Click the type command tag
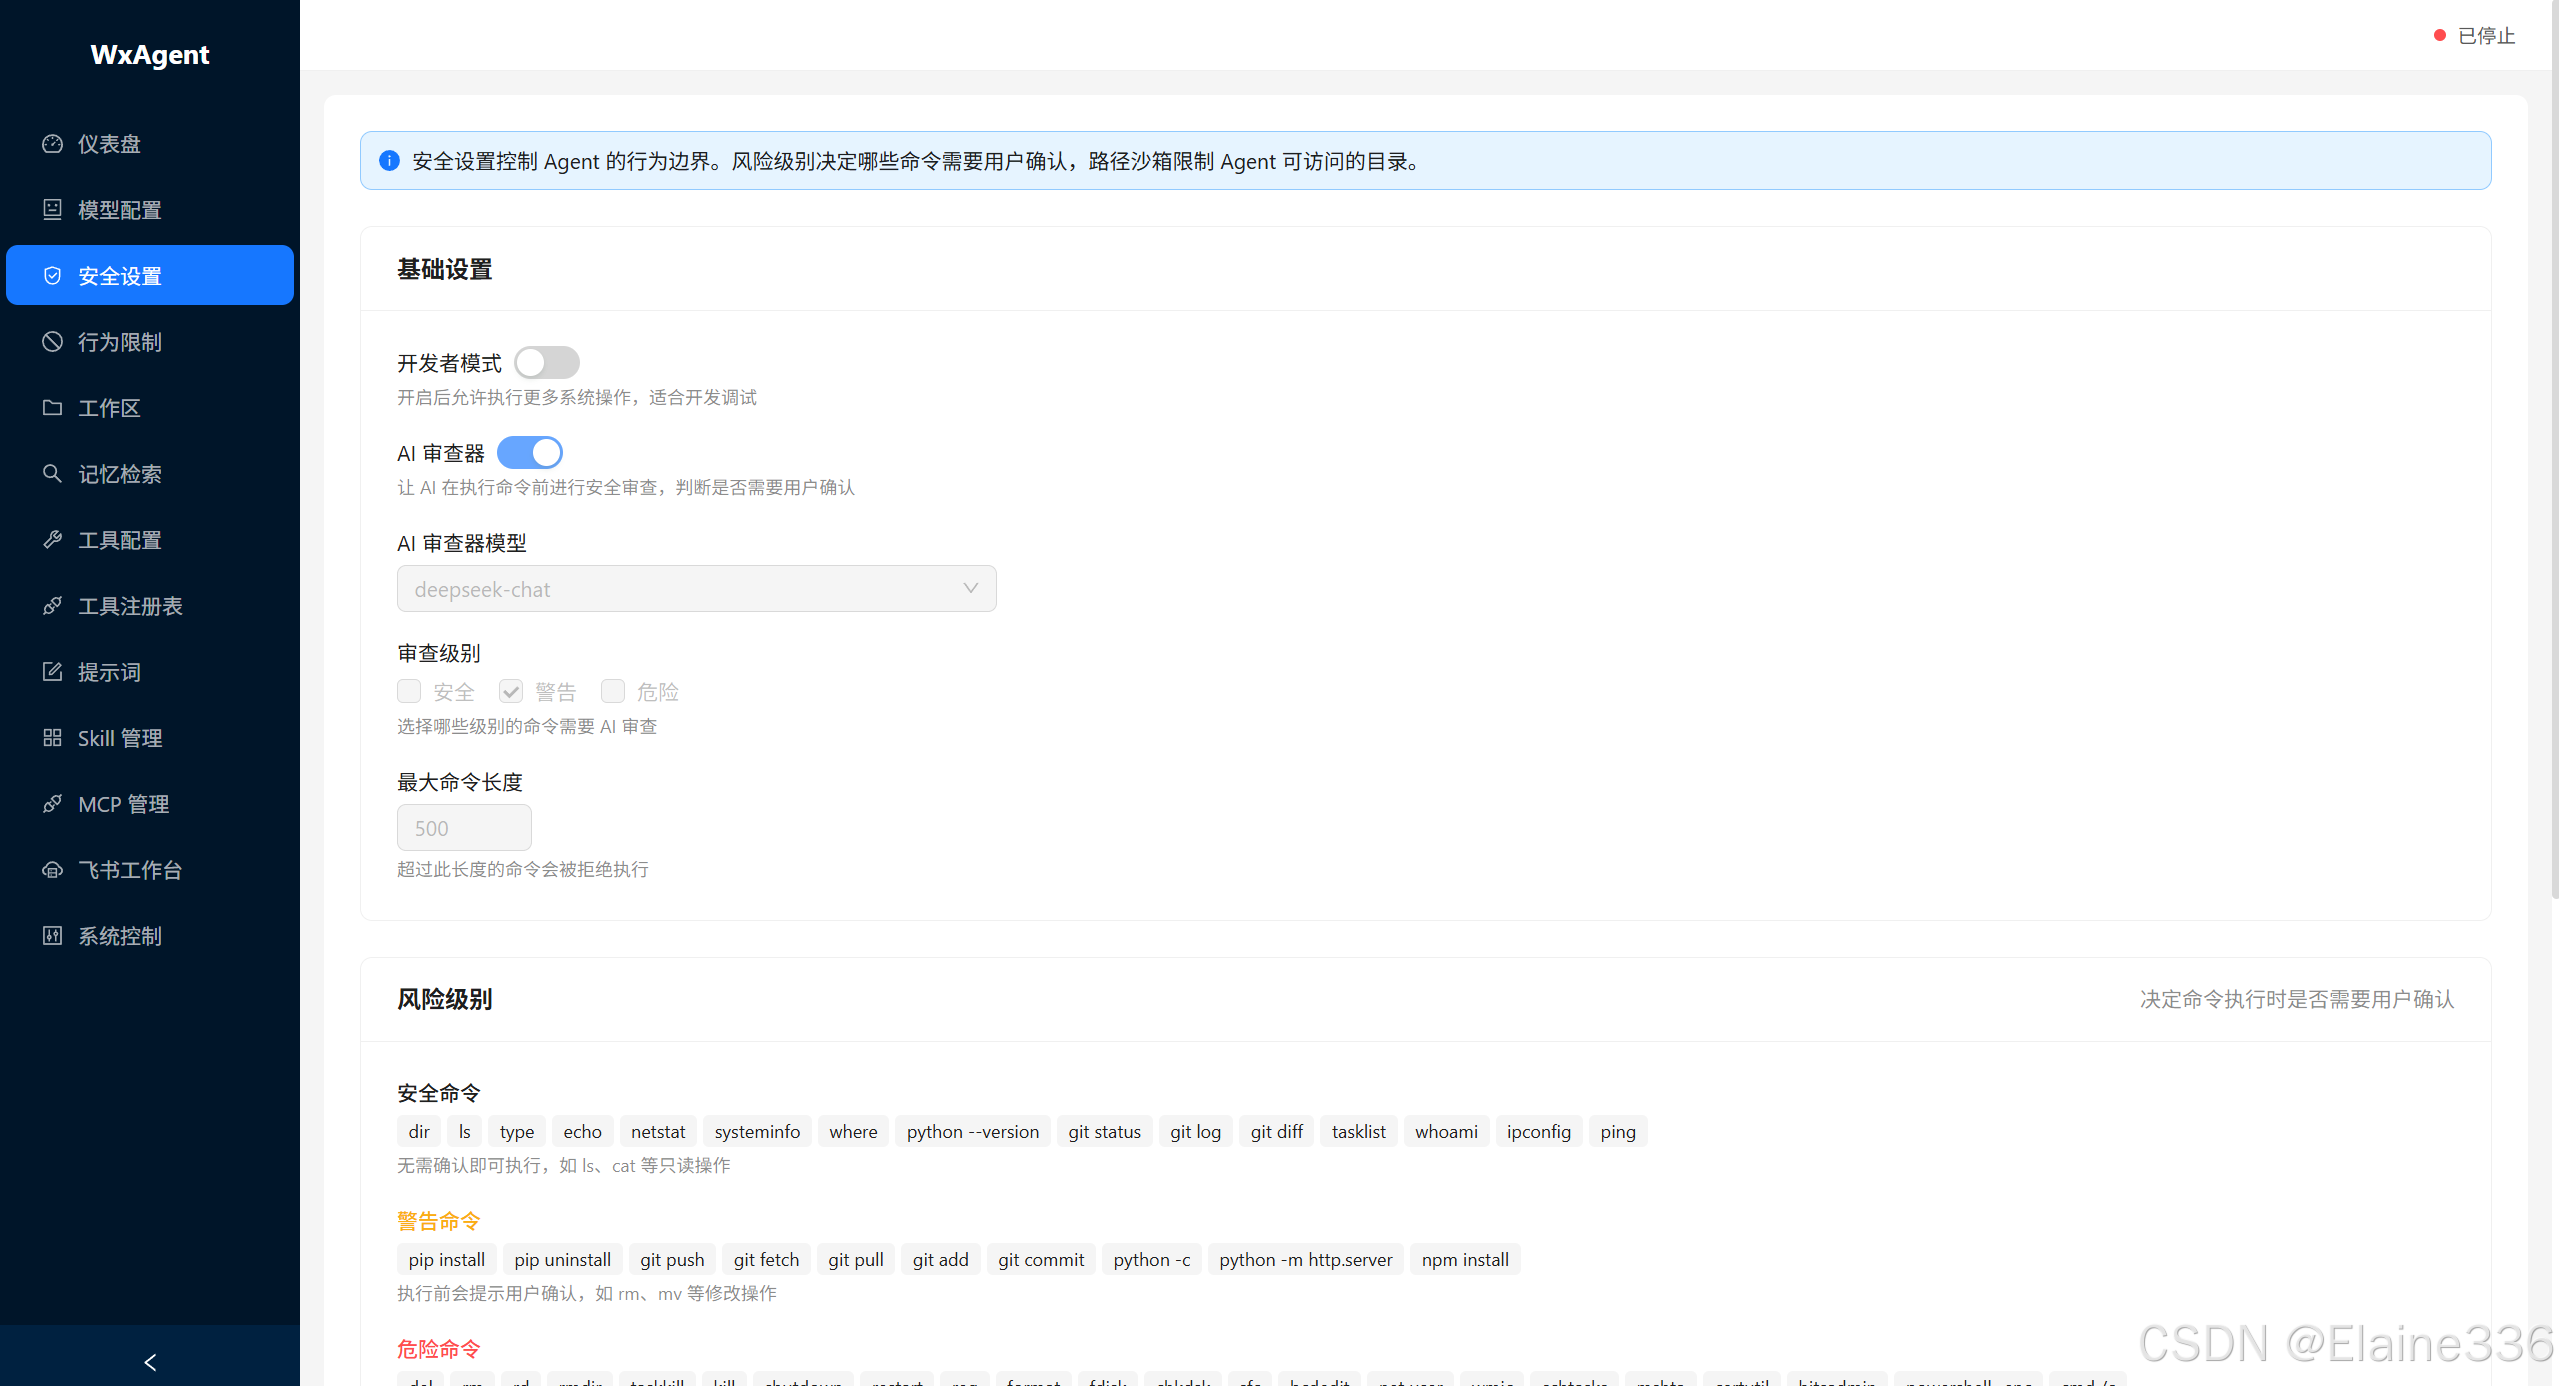 pos(517,1131)
